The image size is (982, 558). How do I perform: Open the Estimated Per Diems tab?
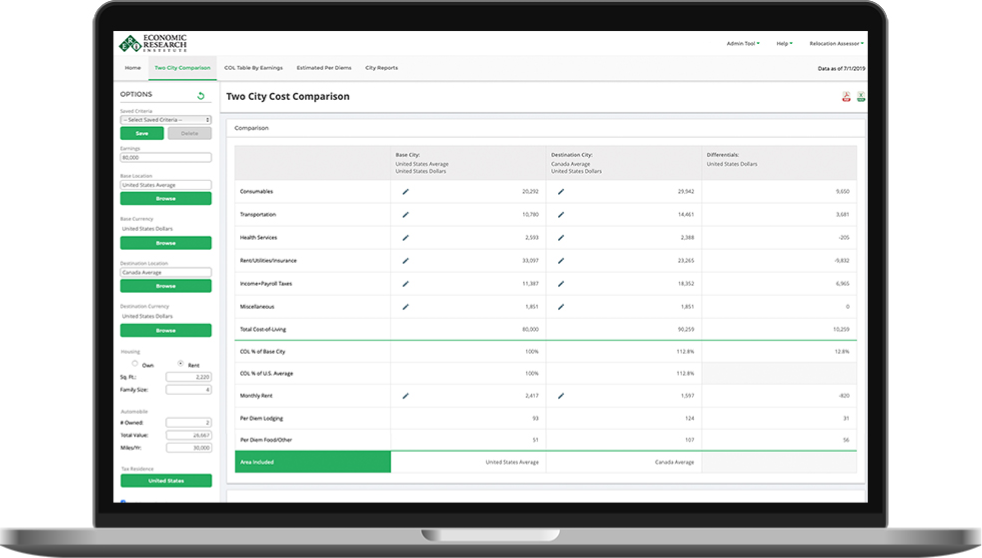click(324, 68)
